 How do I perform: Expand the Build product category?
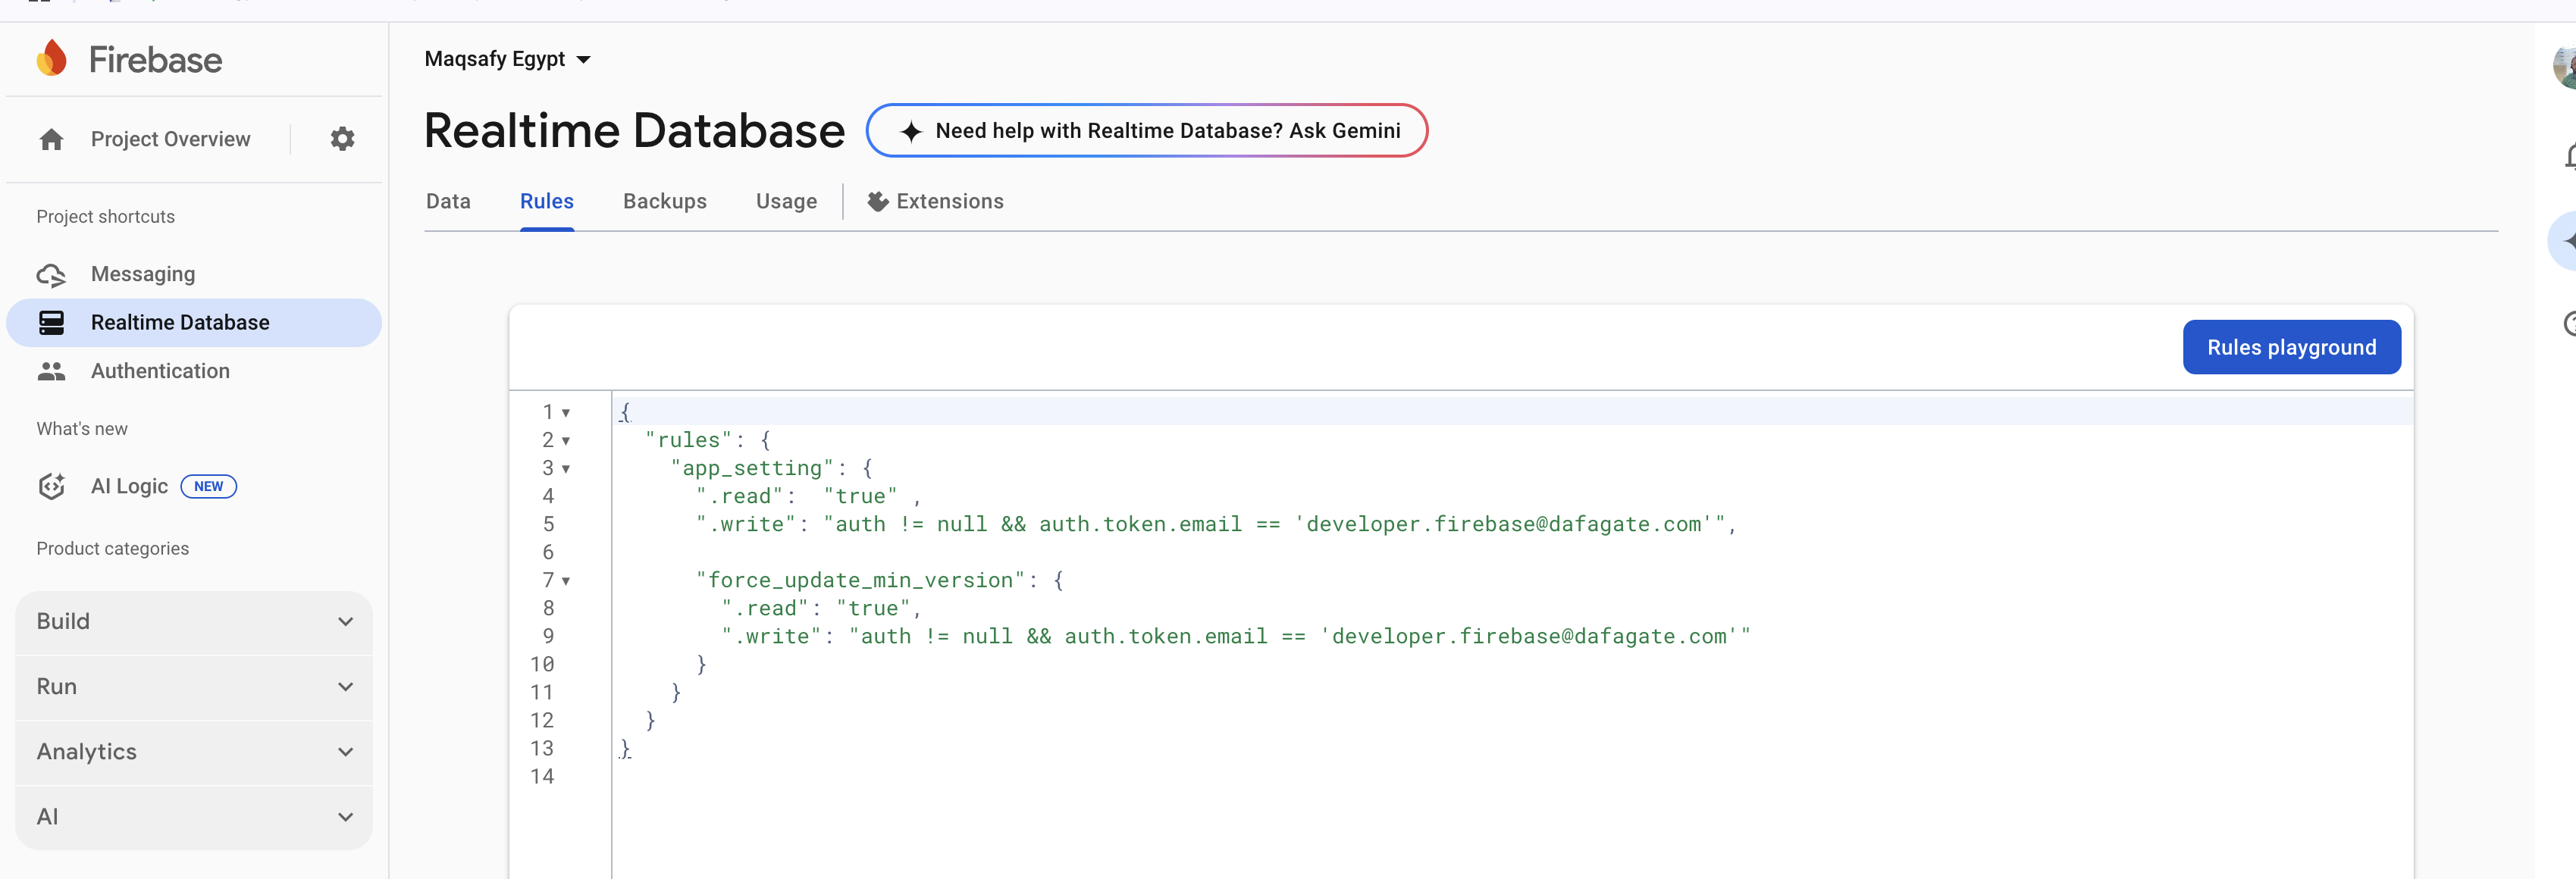point(194,621)
